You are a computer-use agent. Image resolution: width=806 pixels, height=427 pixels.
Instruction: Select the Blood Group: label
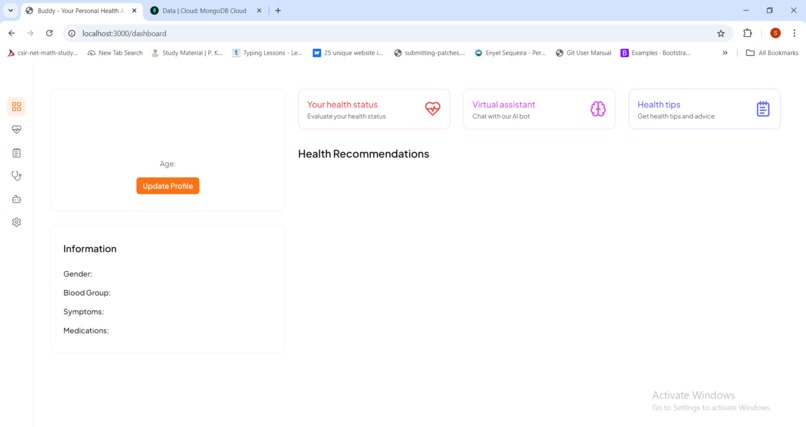coord(87,293)
